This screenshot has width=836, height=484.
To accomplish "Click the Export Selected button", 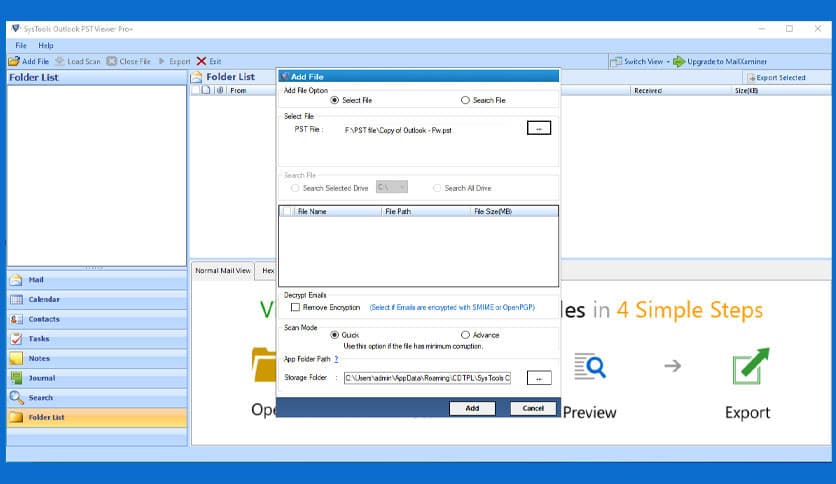I will [x=776, y=77].
